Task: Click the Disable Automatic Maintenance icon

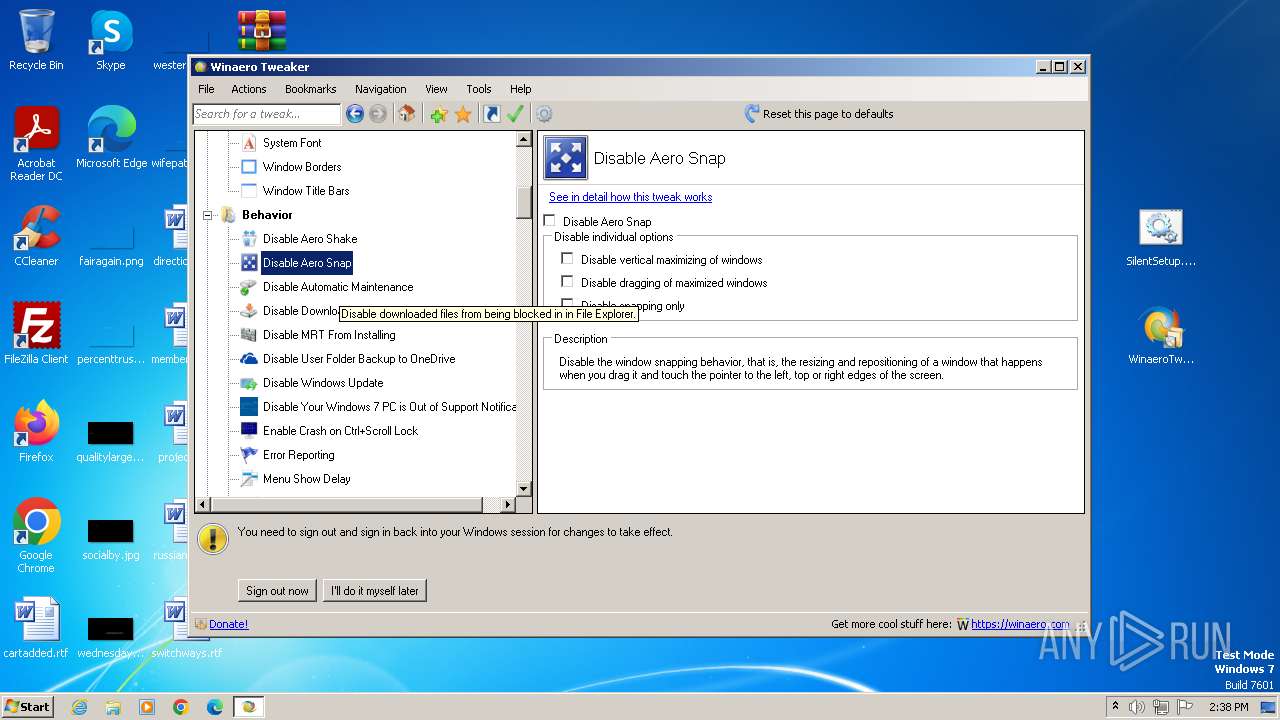Action: pyautogui.click(x=249, y=287)
